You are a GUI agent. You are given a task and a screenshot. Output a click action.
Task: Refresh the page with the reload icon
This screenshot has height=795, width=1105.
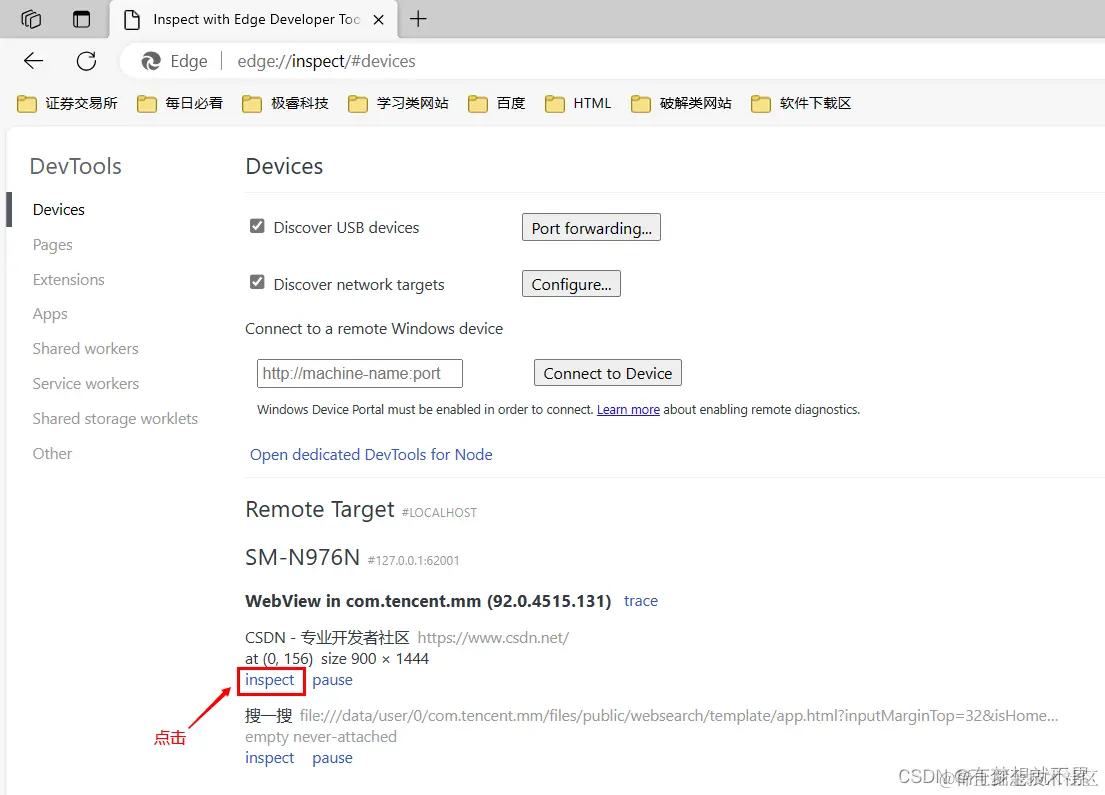(x=86, y=61)
